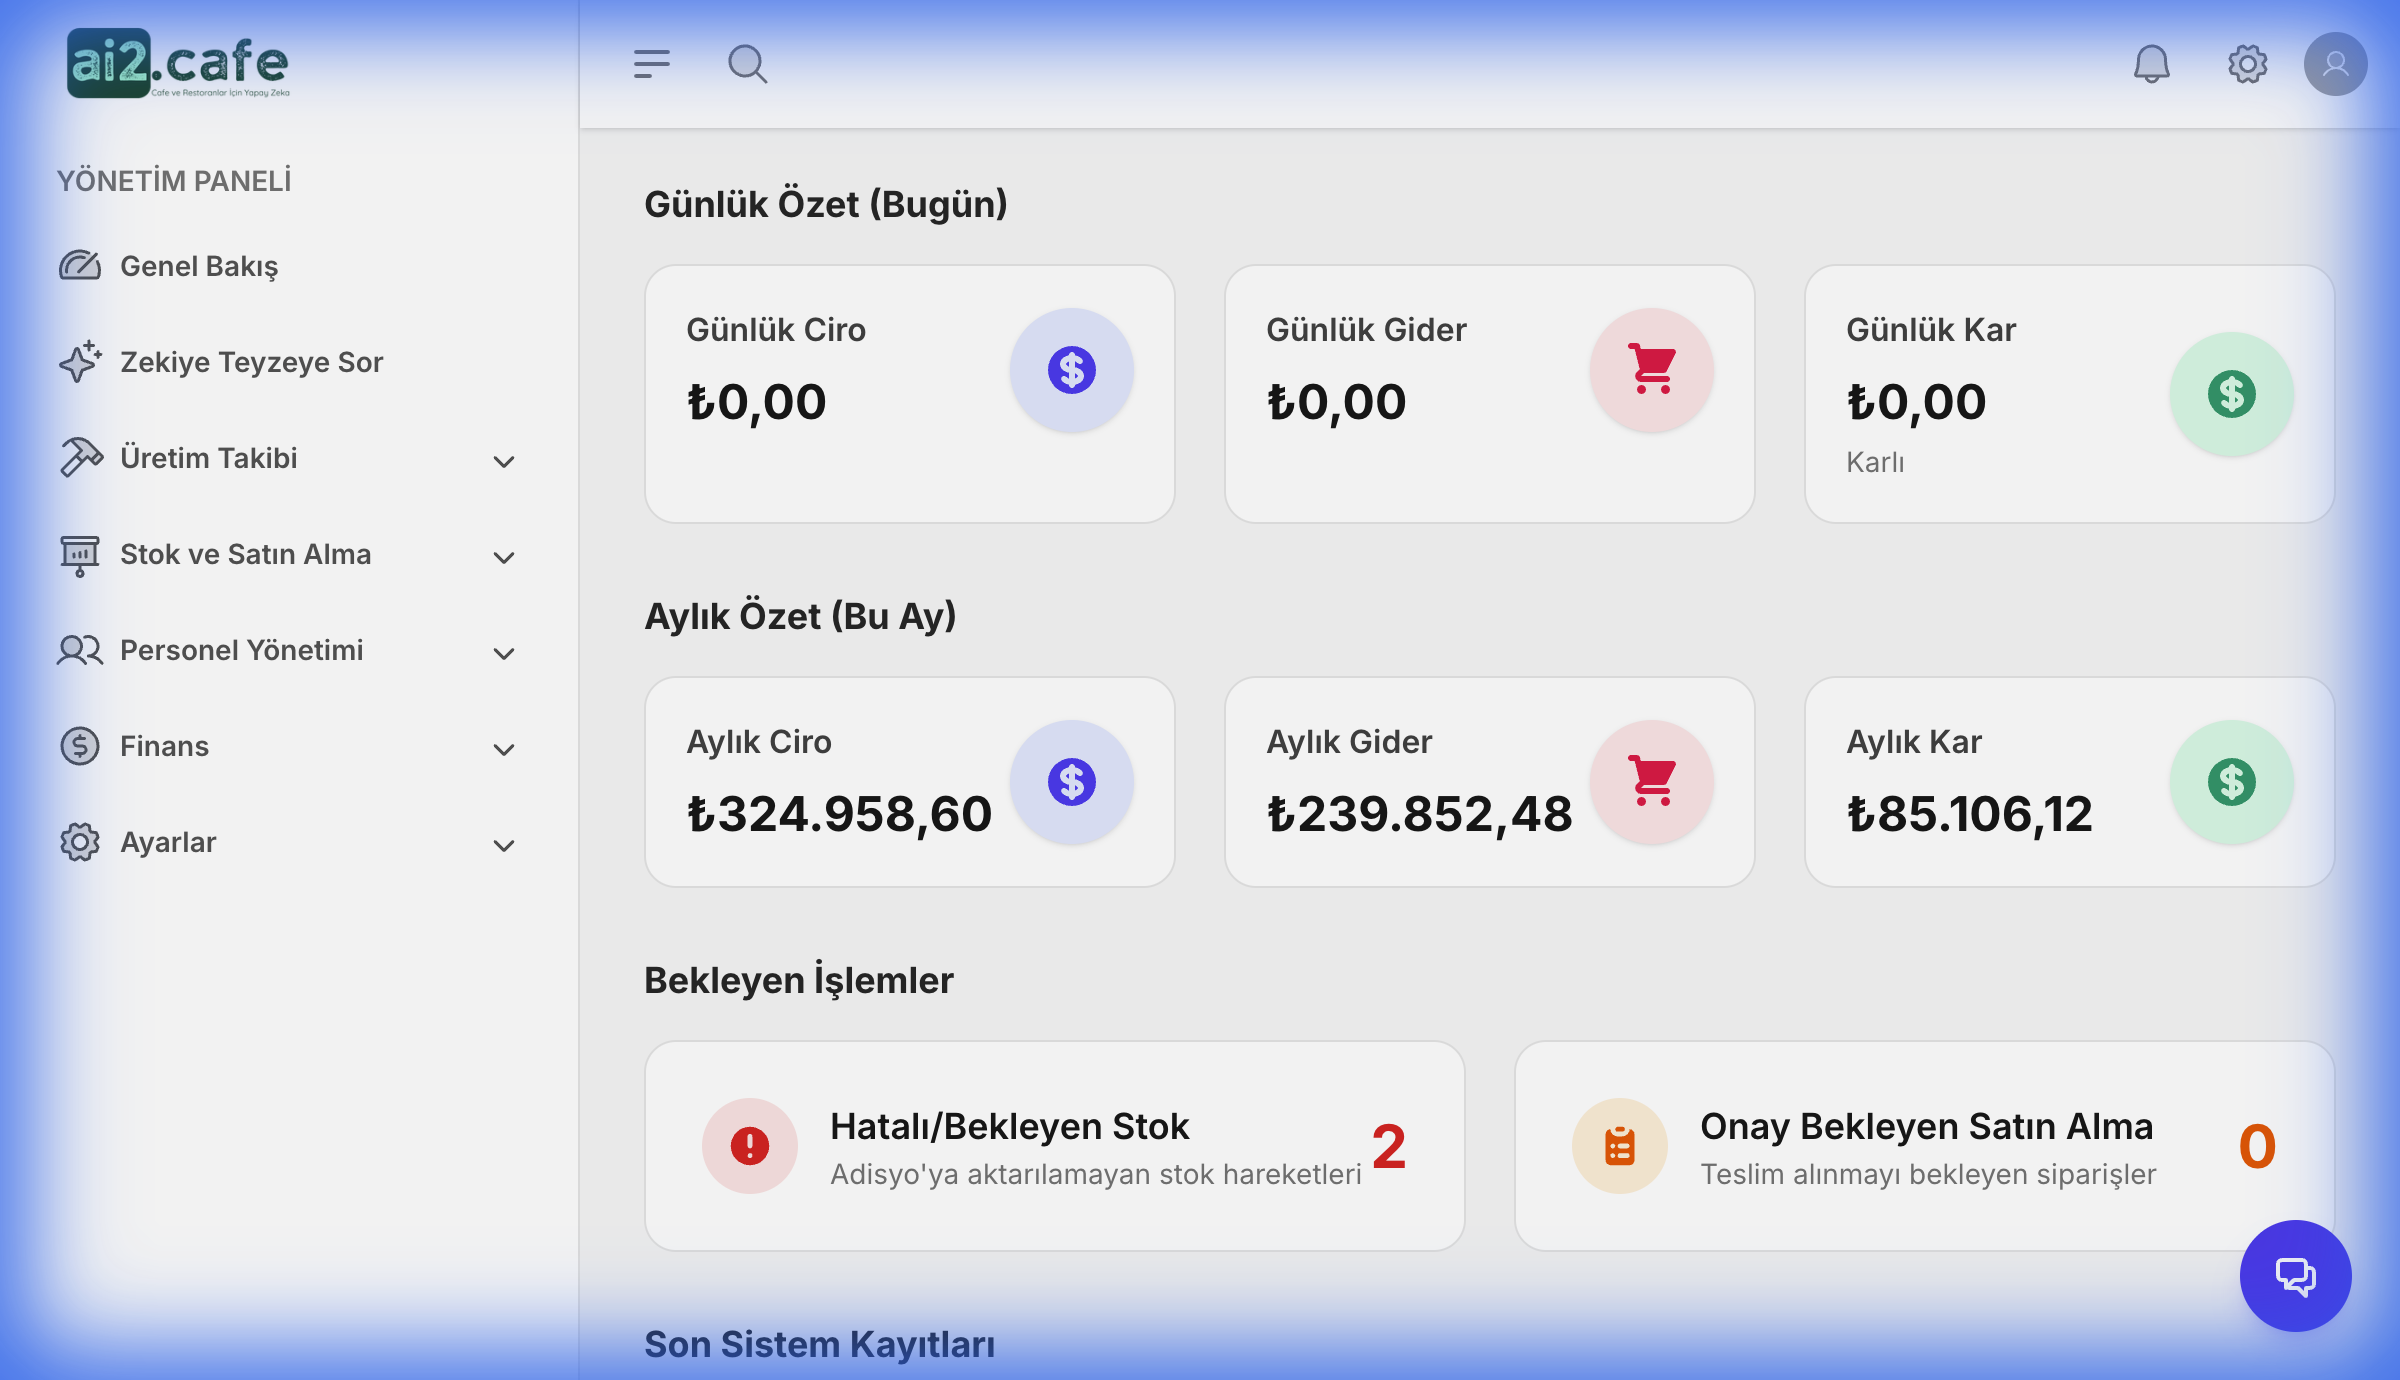The image size is (2400, 1380).
Task: Open Zekiye Teyzeye Sor from the sidebar
Action: click(251, 362)
